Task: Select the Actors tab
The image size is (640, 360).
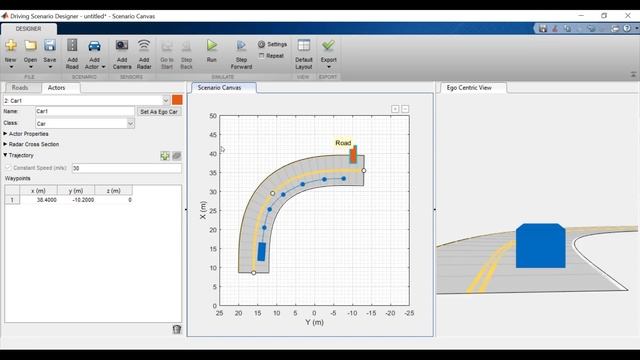Action: 56,88
